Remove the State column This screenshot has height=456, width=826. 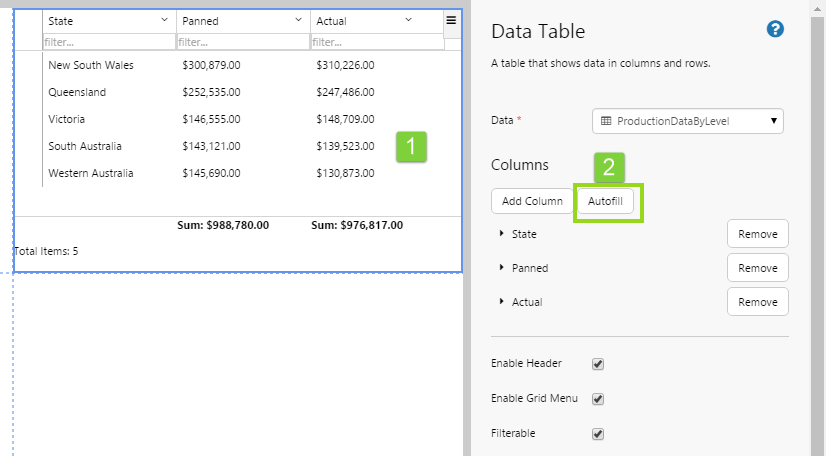coord(757,234)
